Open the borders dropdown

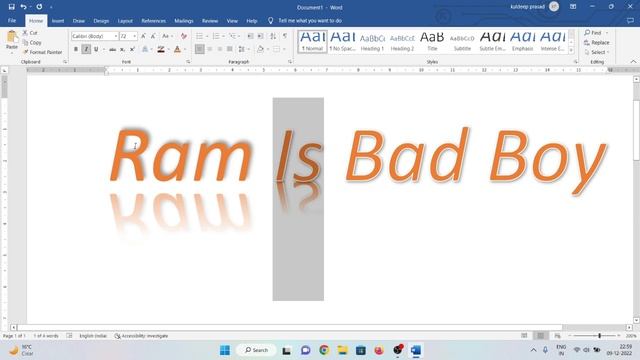[x=284, y=49]
